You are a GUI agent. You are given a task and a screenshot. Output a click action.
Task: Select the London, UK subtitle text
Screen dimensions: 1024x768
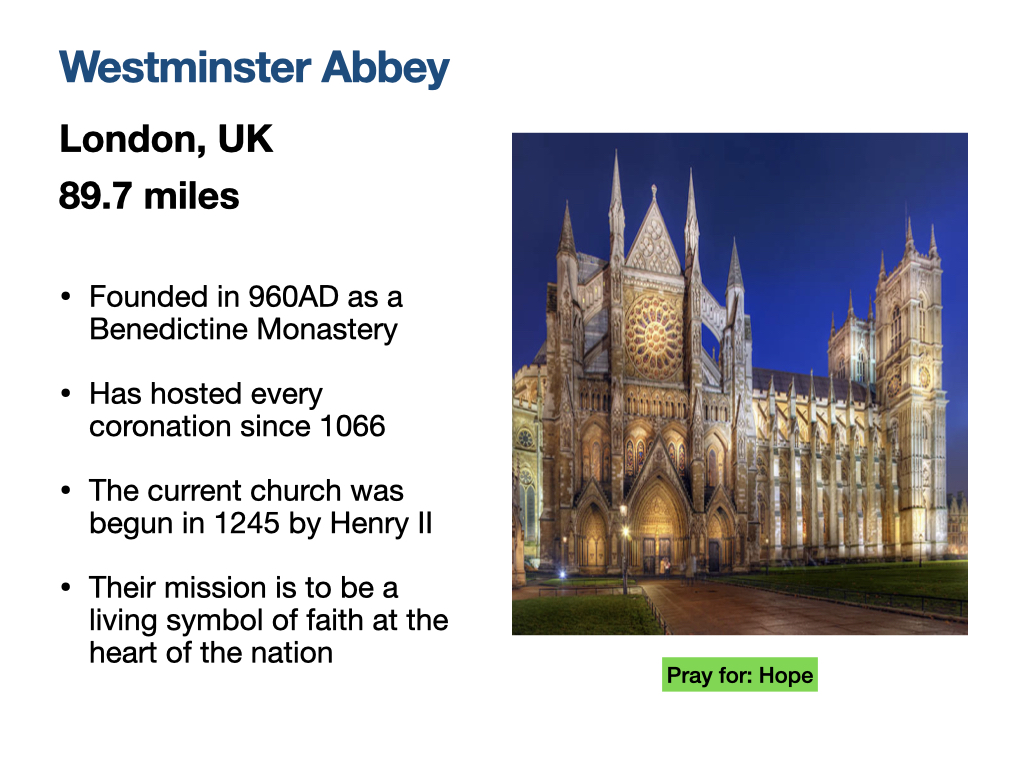click(x=166, y=139)
